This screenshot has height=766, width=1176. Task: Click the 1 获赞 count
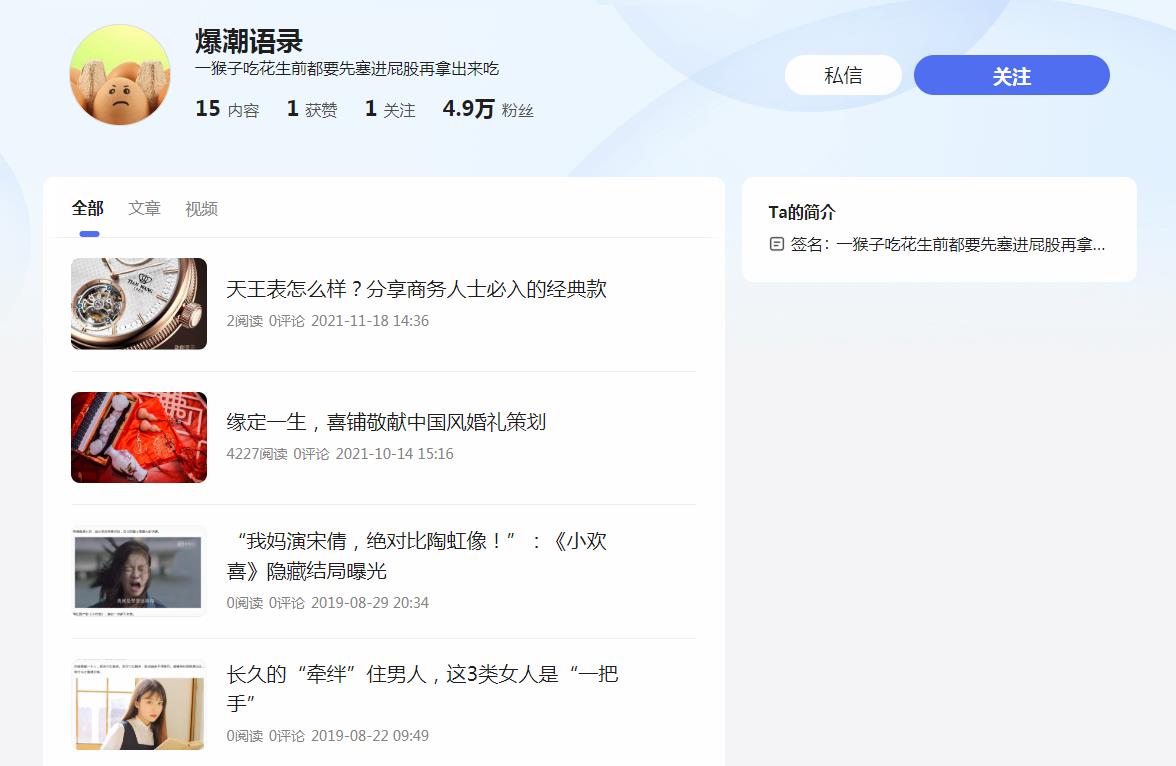(x=312, y=110)
